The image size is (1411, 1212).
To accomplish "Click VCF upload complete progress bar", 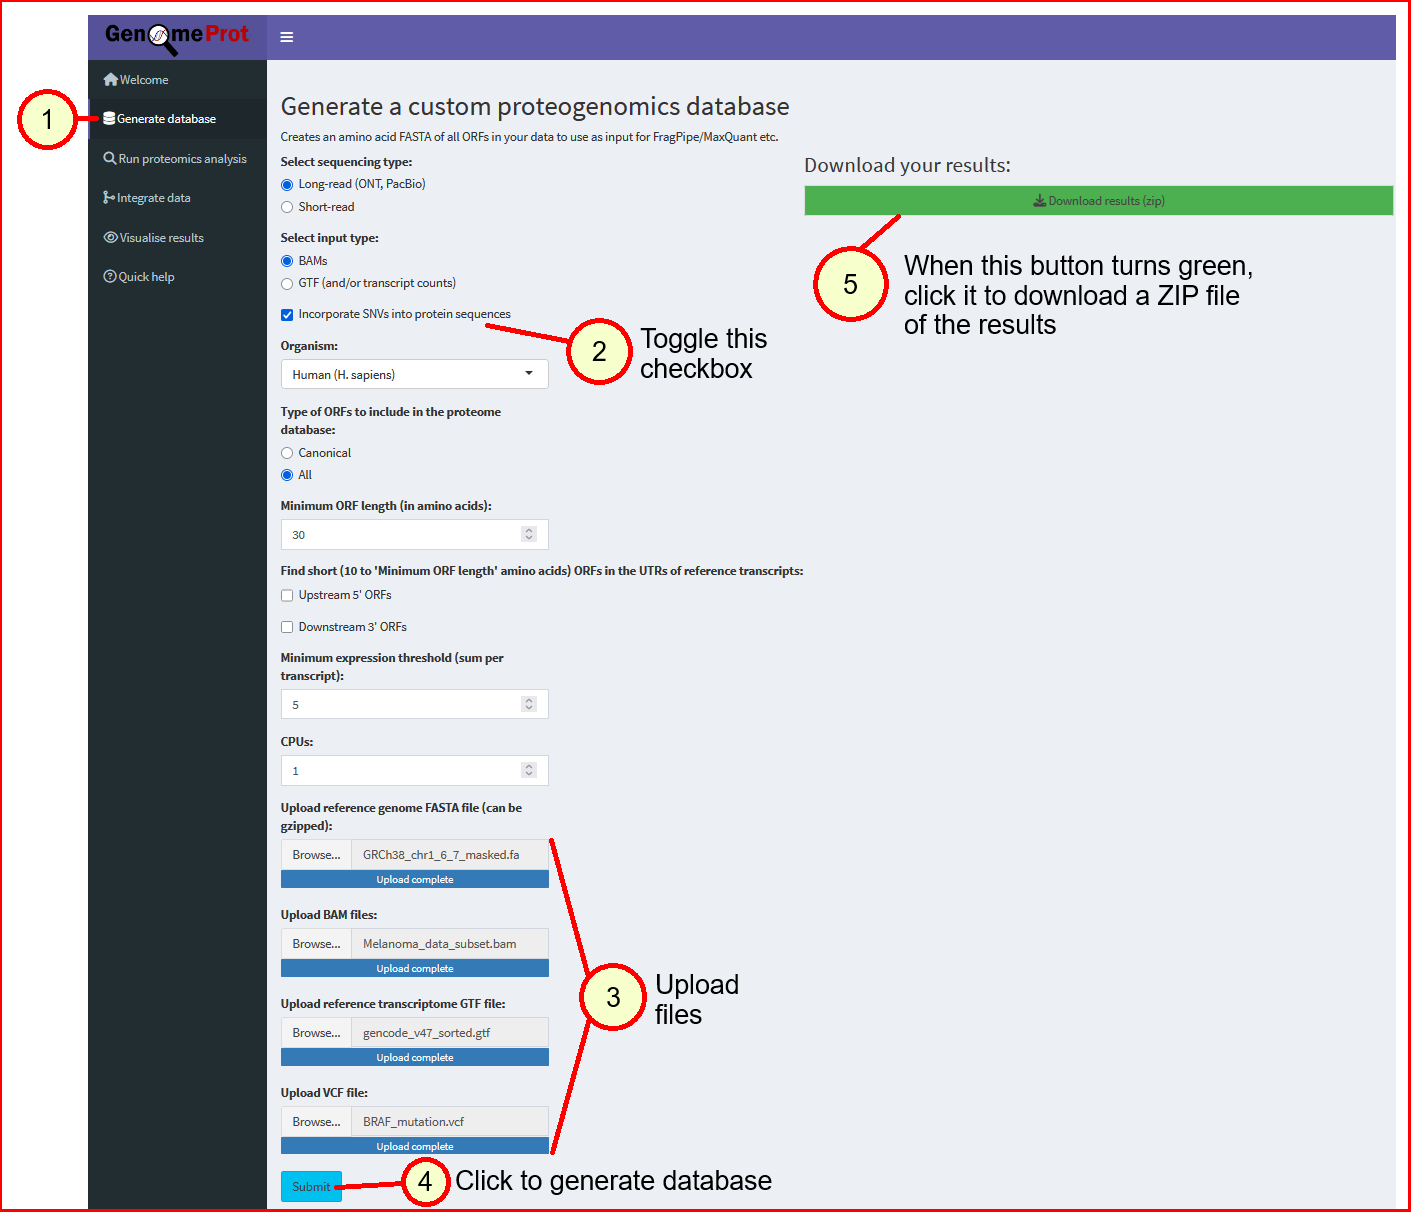I will 415,1146.
